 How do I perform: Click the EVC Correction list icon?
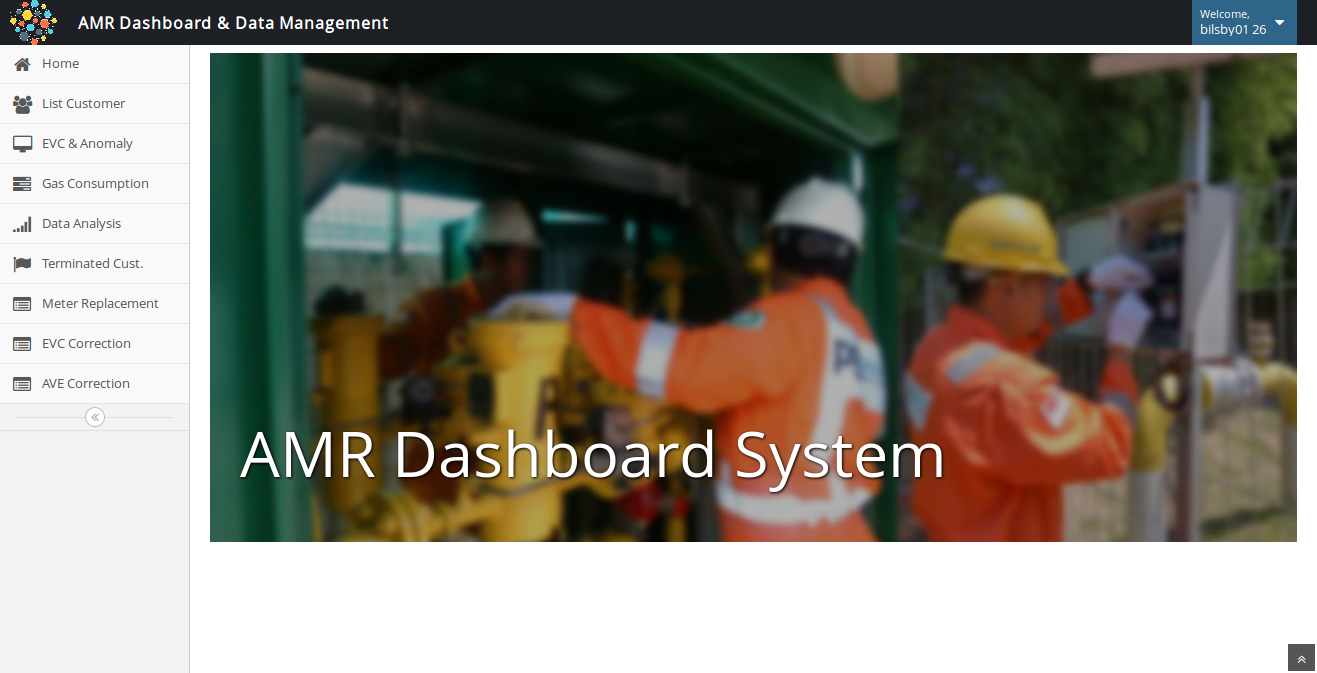[x=22, y=344]
